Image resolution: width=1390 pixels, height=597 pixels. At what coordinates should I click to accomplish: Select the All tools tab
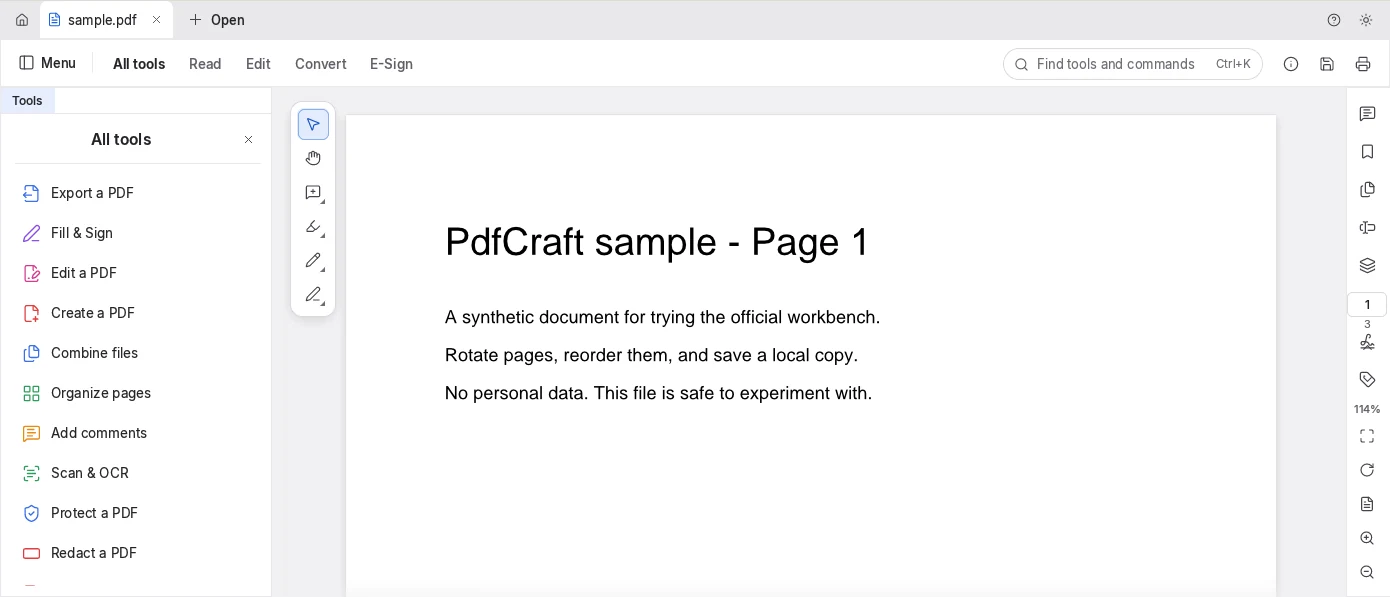pos(139,64)
